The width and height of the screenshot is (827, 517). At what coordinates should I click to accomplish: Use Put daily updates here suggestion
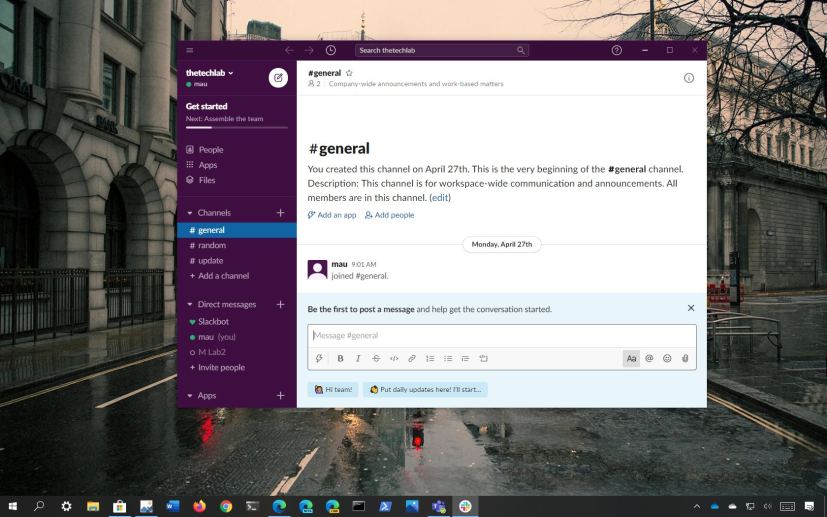(x=425, y=390)
